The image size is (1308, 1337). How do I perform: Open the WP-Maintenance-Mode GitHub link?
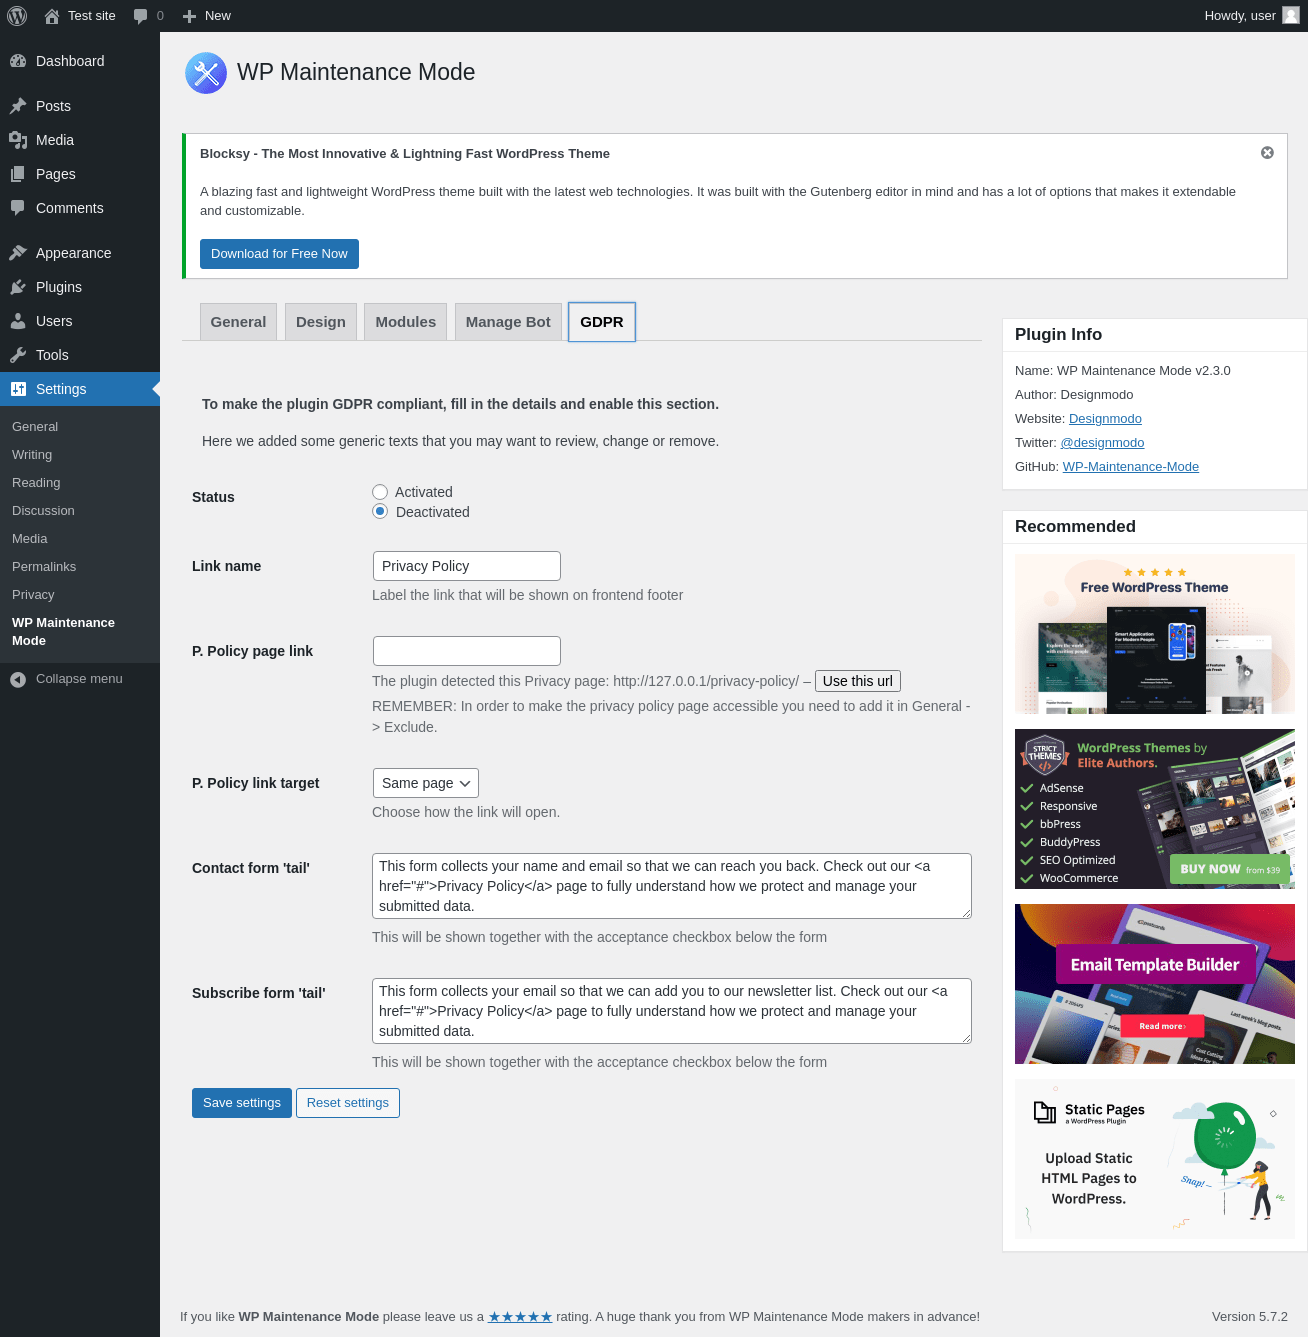pos(1131,467)
